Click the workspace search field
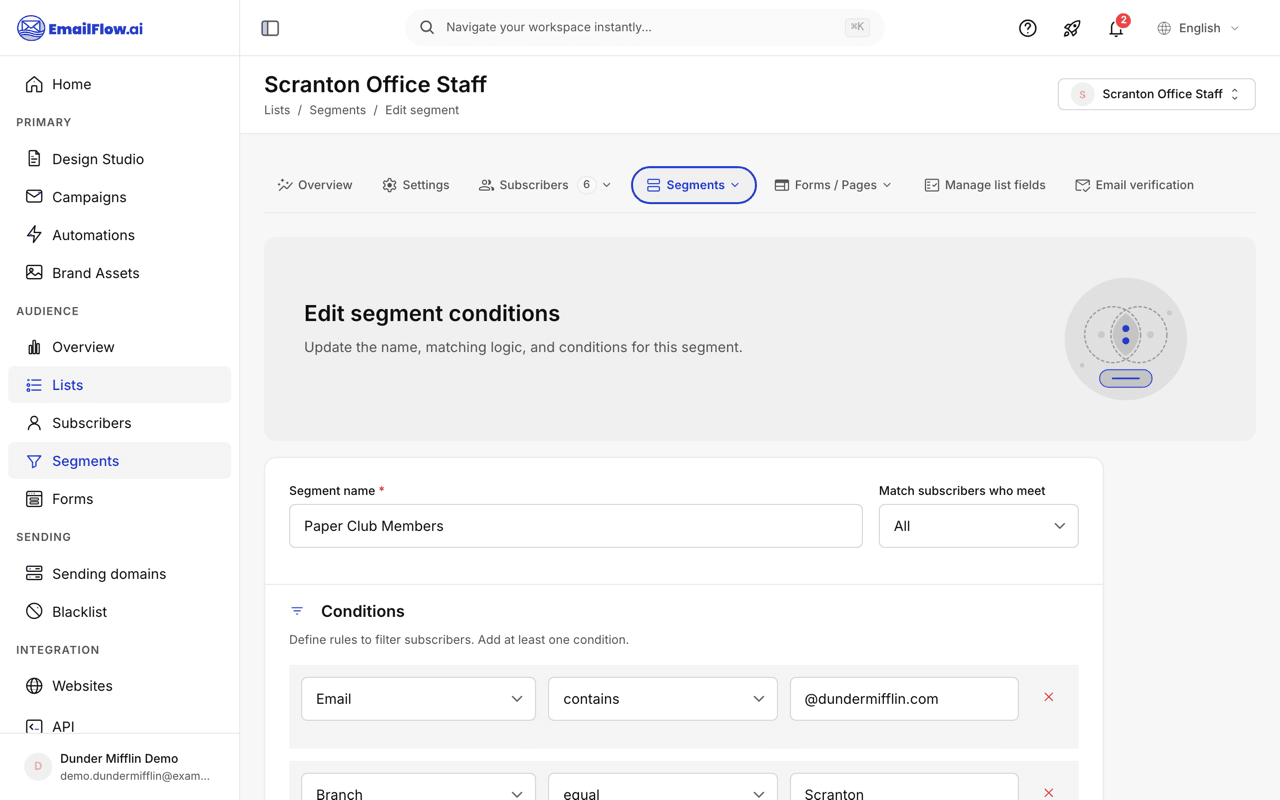The image size is (1280, 800). (x=644, y=28)
